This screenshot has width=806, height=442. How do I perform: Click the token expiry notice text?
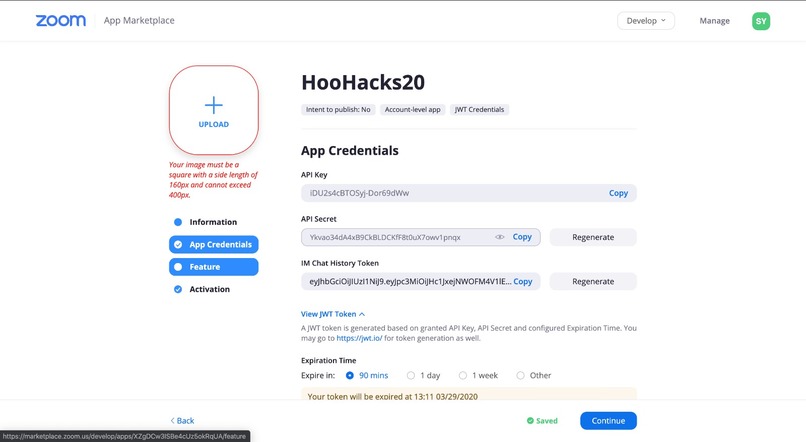coord(393,396)
